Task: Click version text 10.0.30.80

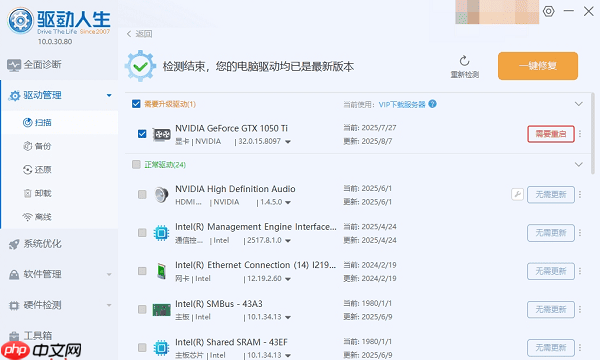Action: [55, 41]
